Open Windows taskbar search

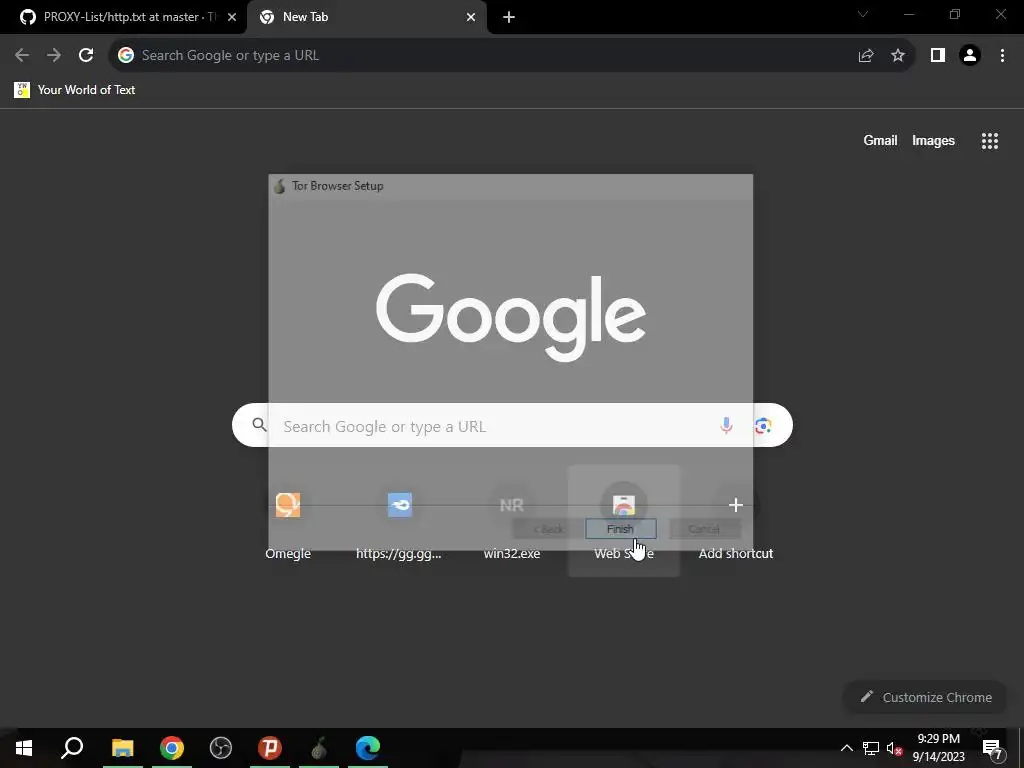point(72,748)
